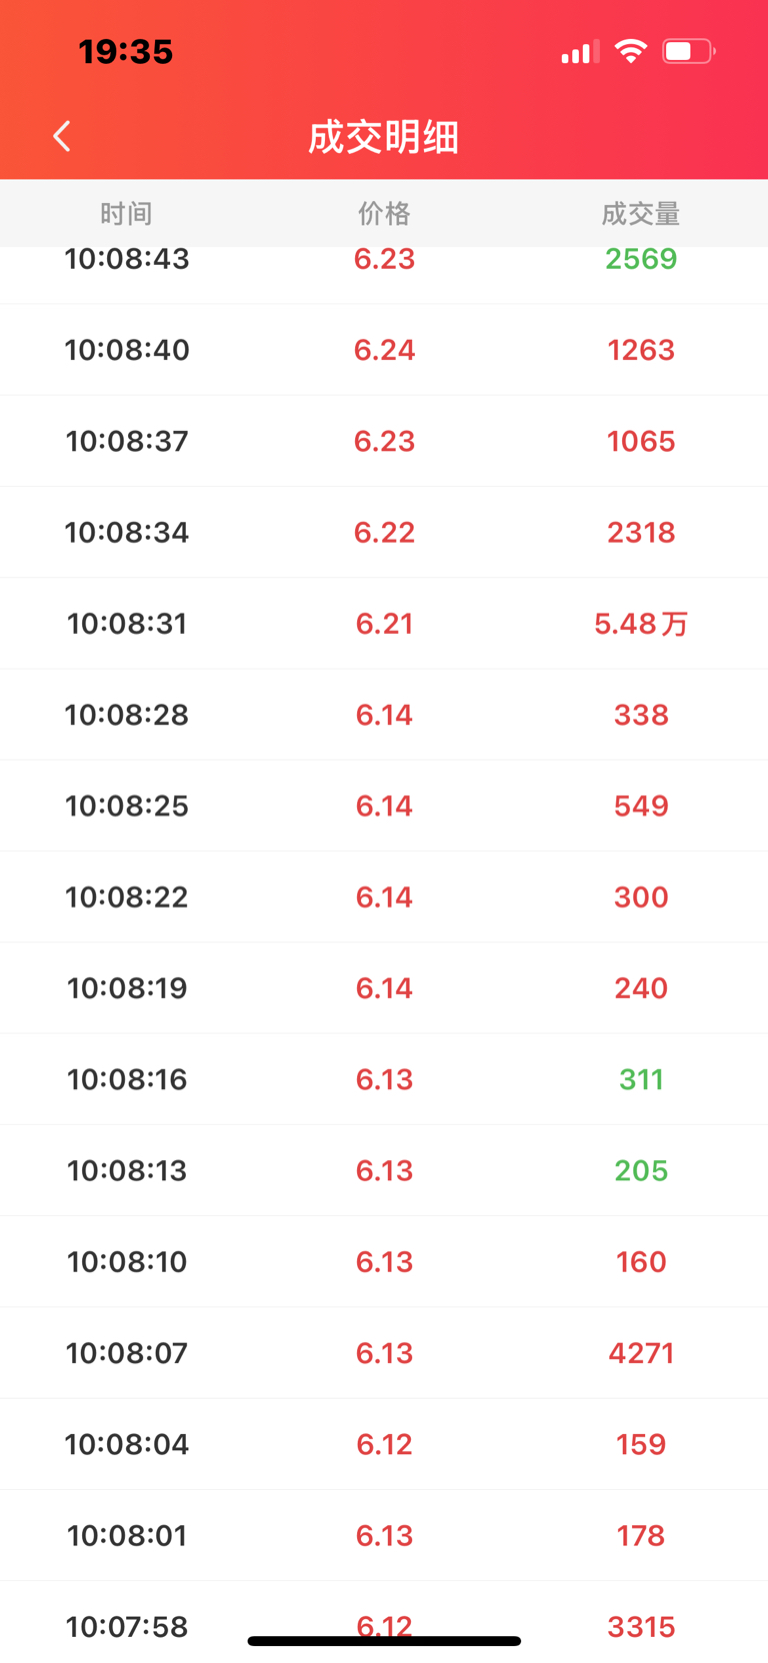Viewport: 768px width, 1663px height.
Task: Tap the green 311 volume value
Action: (640, 1079)
